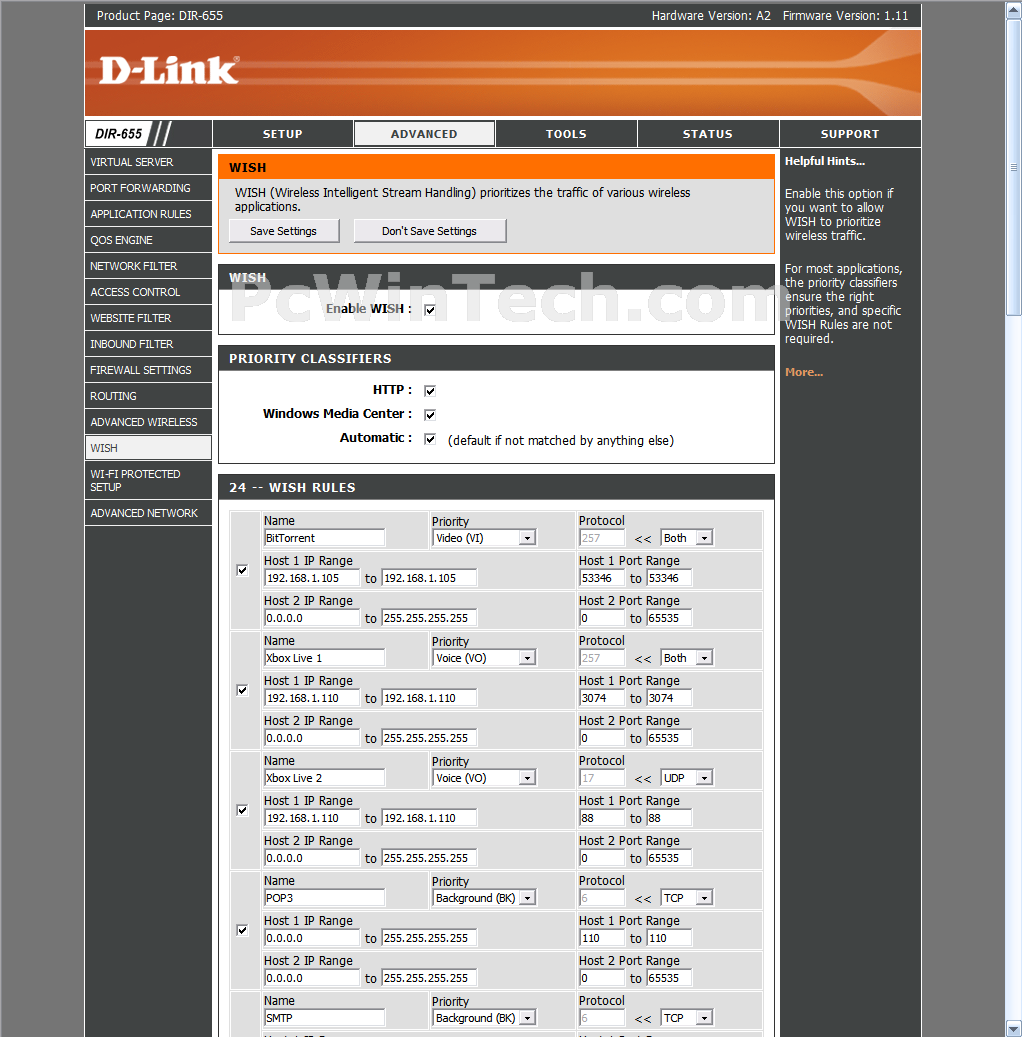This screenshot has height=1037, width=1022.
Task: Open the Xbox Live 1 Protocol dropdown
Action: pos(687,658)
